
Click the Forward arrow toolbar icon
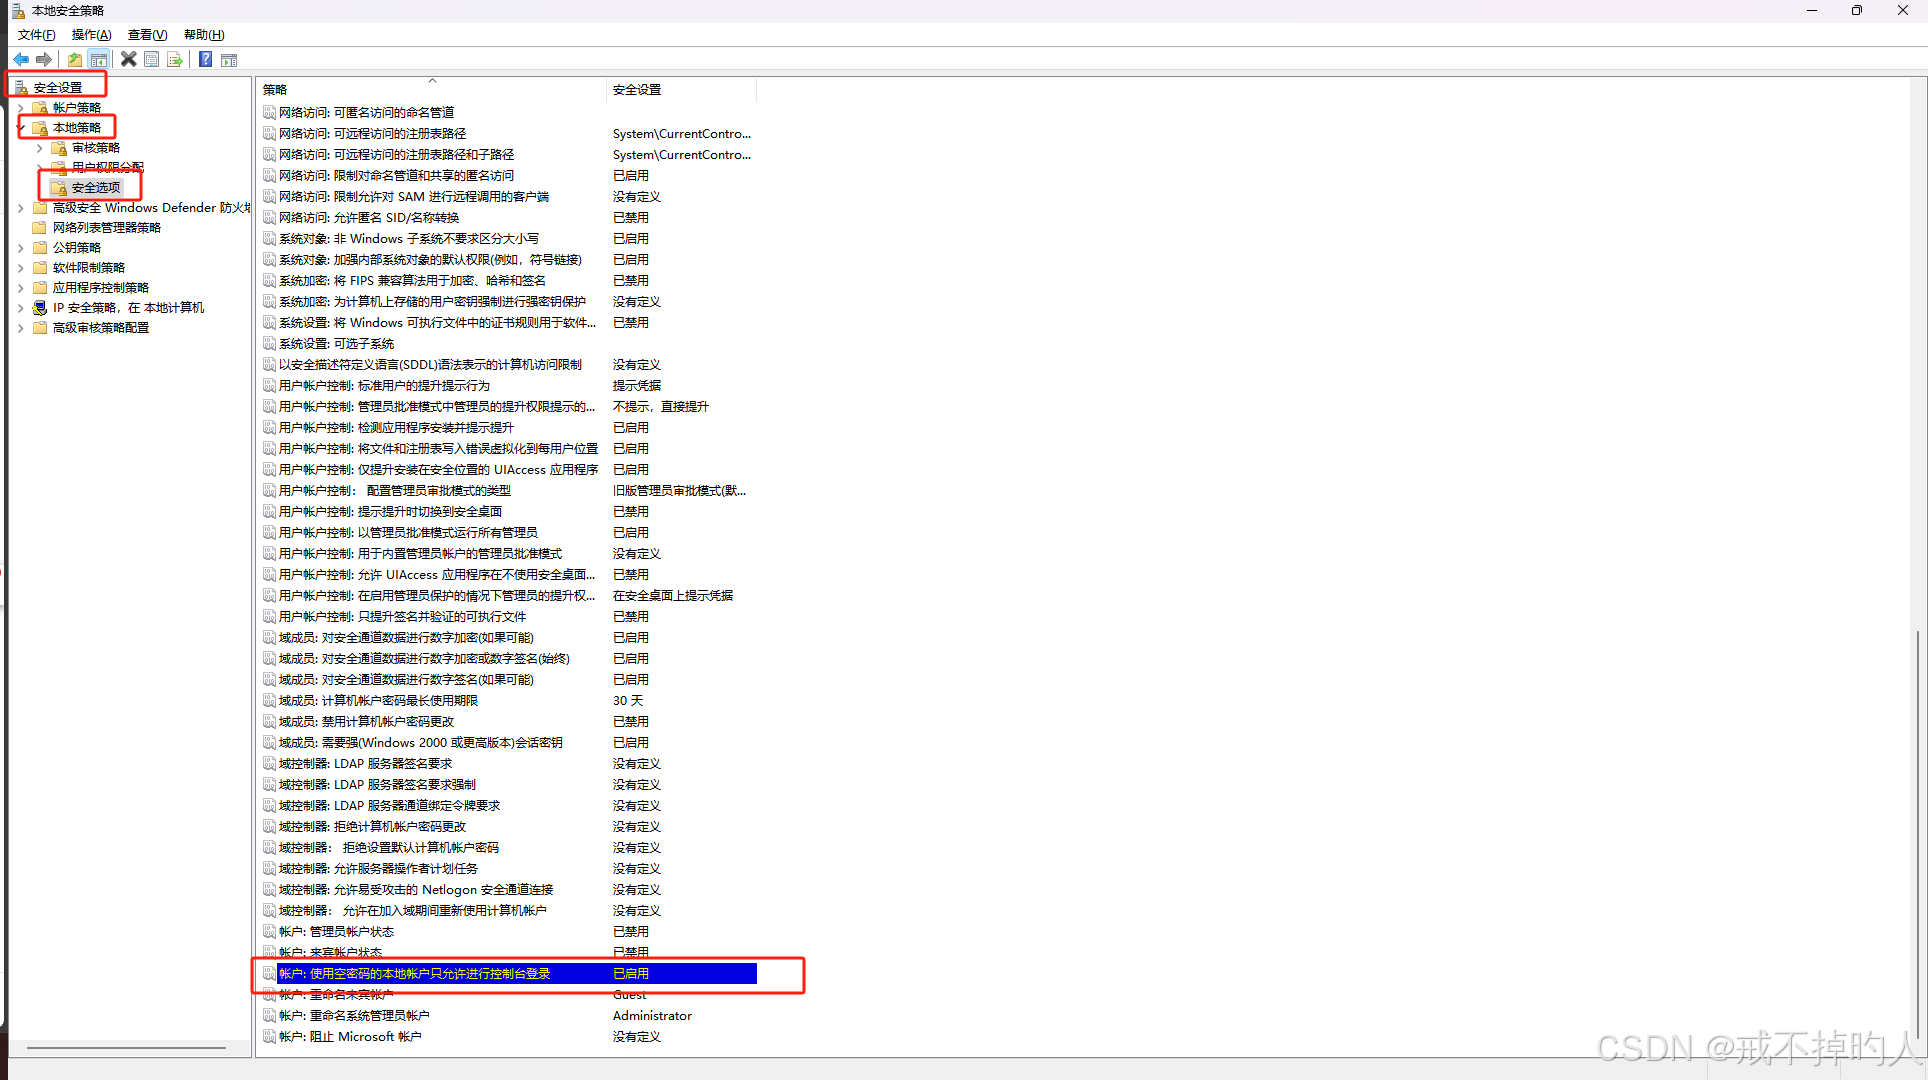click(44, 60)
